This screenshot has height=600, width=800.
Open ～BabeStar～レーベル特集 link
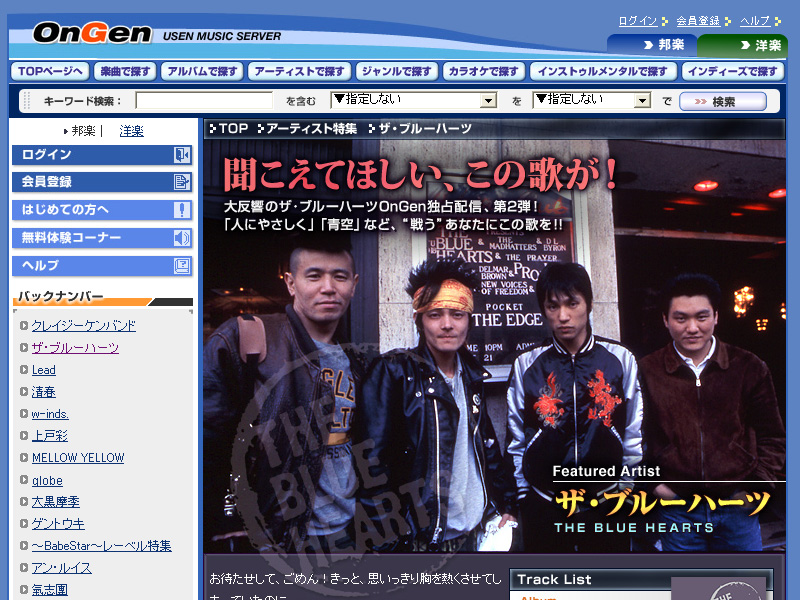[102, 546]
